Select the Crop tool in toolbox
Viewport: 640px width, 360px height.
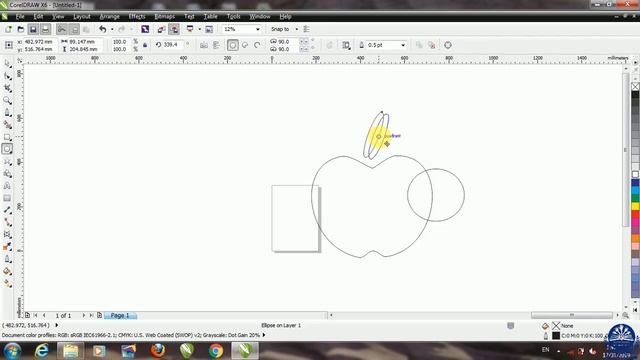coord(7,88)
